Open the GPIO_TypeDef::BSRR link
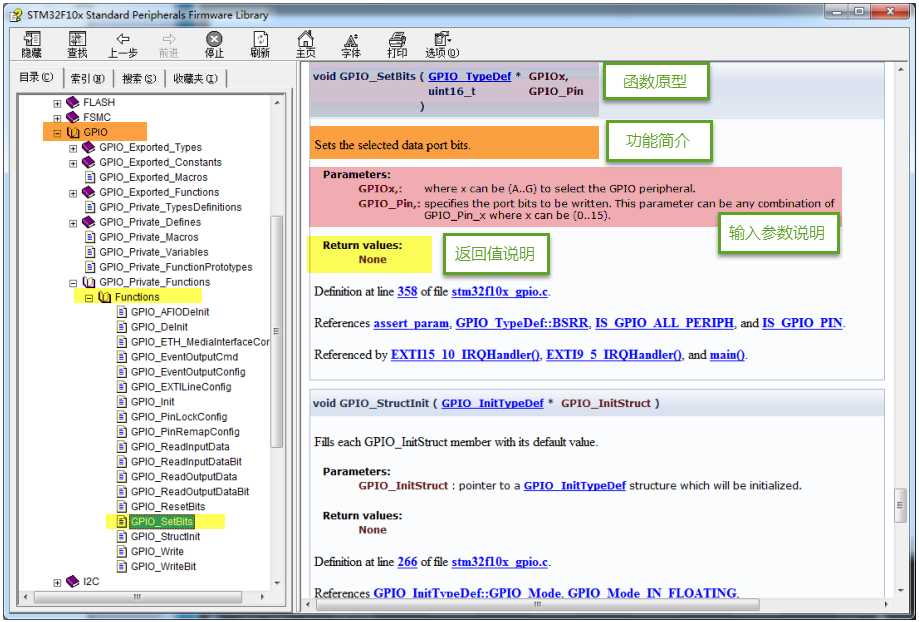Screen dimensions: 919x622 tap(522, 323)
